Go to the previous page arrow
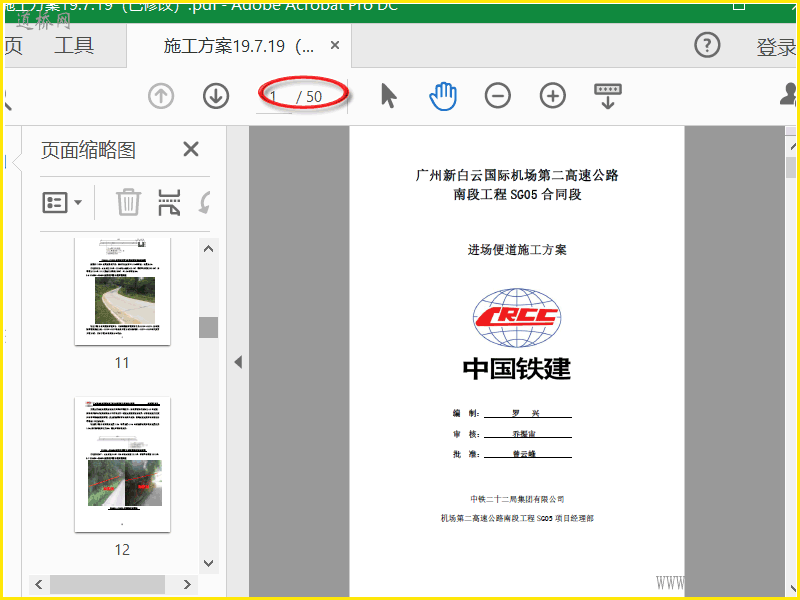The image size is (800, 600). coord(161,96)
